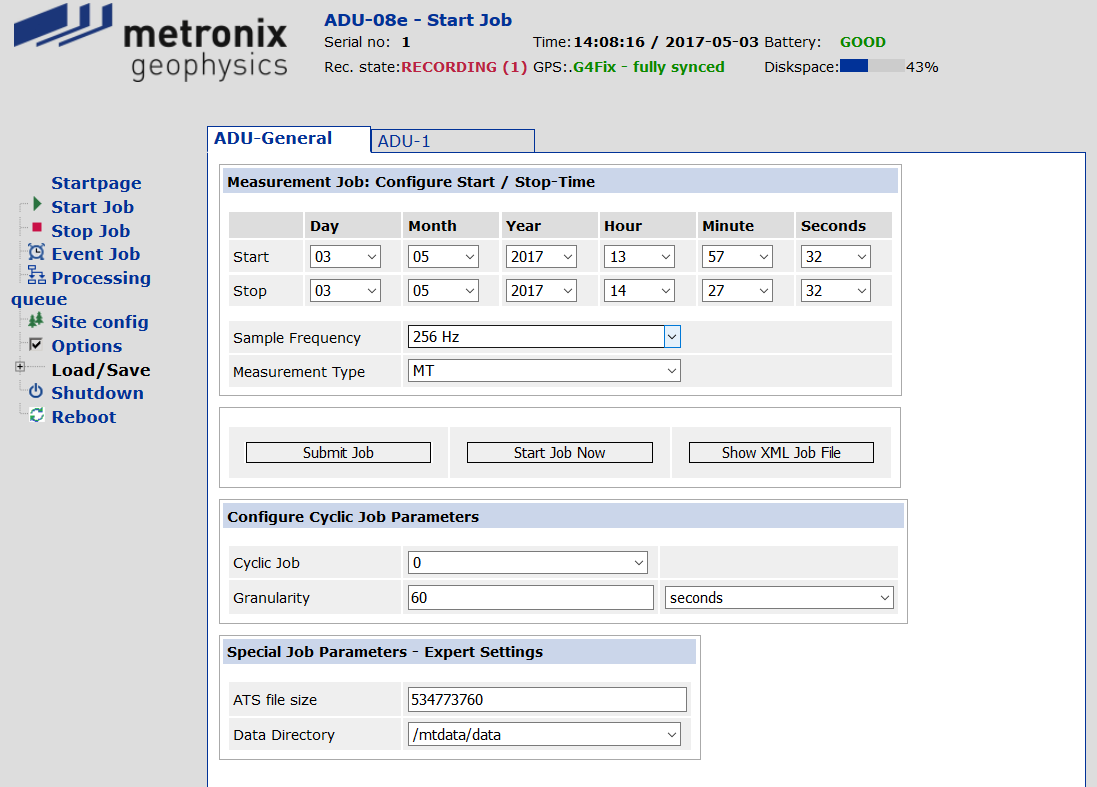Open the Cyclic Job dropdown

pyautogui.click(x=528, y=562)
